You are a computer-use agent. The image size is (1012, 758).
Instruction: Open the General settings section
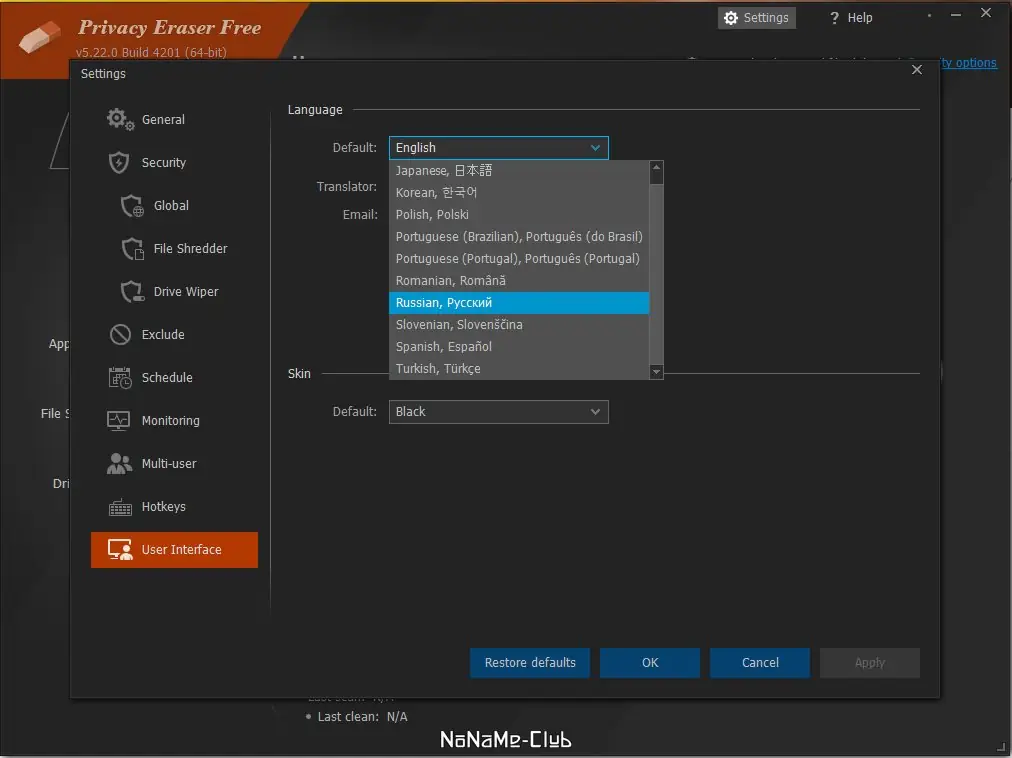161,119
